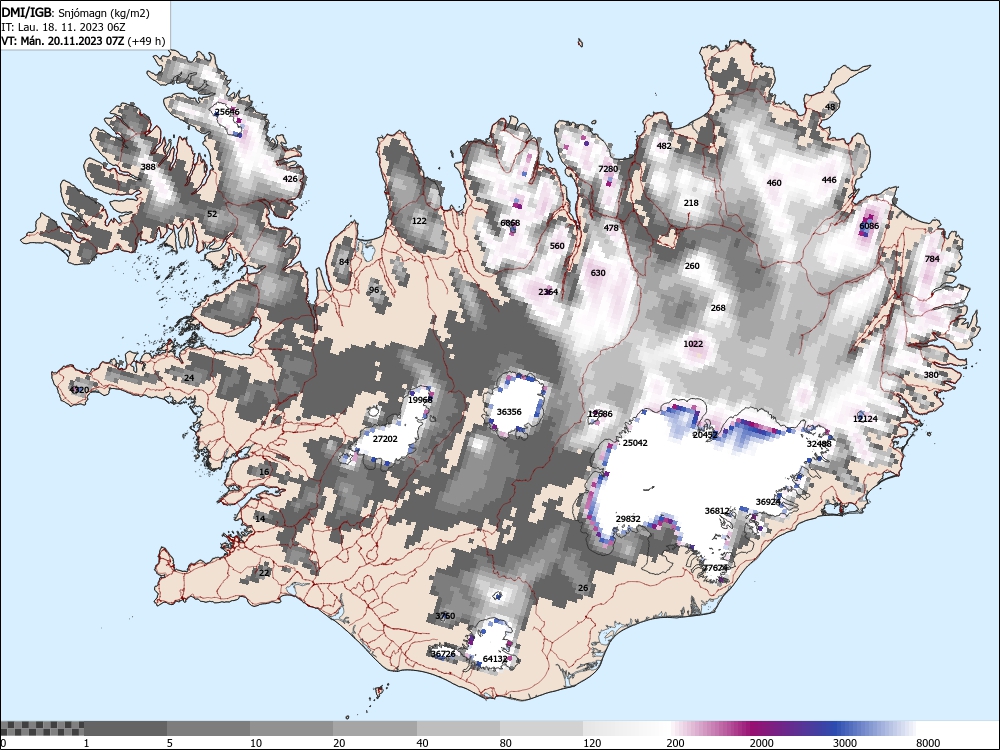Click the snow value 25646 in the Westfjords
Image resolution: width=1000 pixels, height=750 pixels.
pos(227,112)
